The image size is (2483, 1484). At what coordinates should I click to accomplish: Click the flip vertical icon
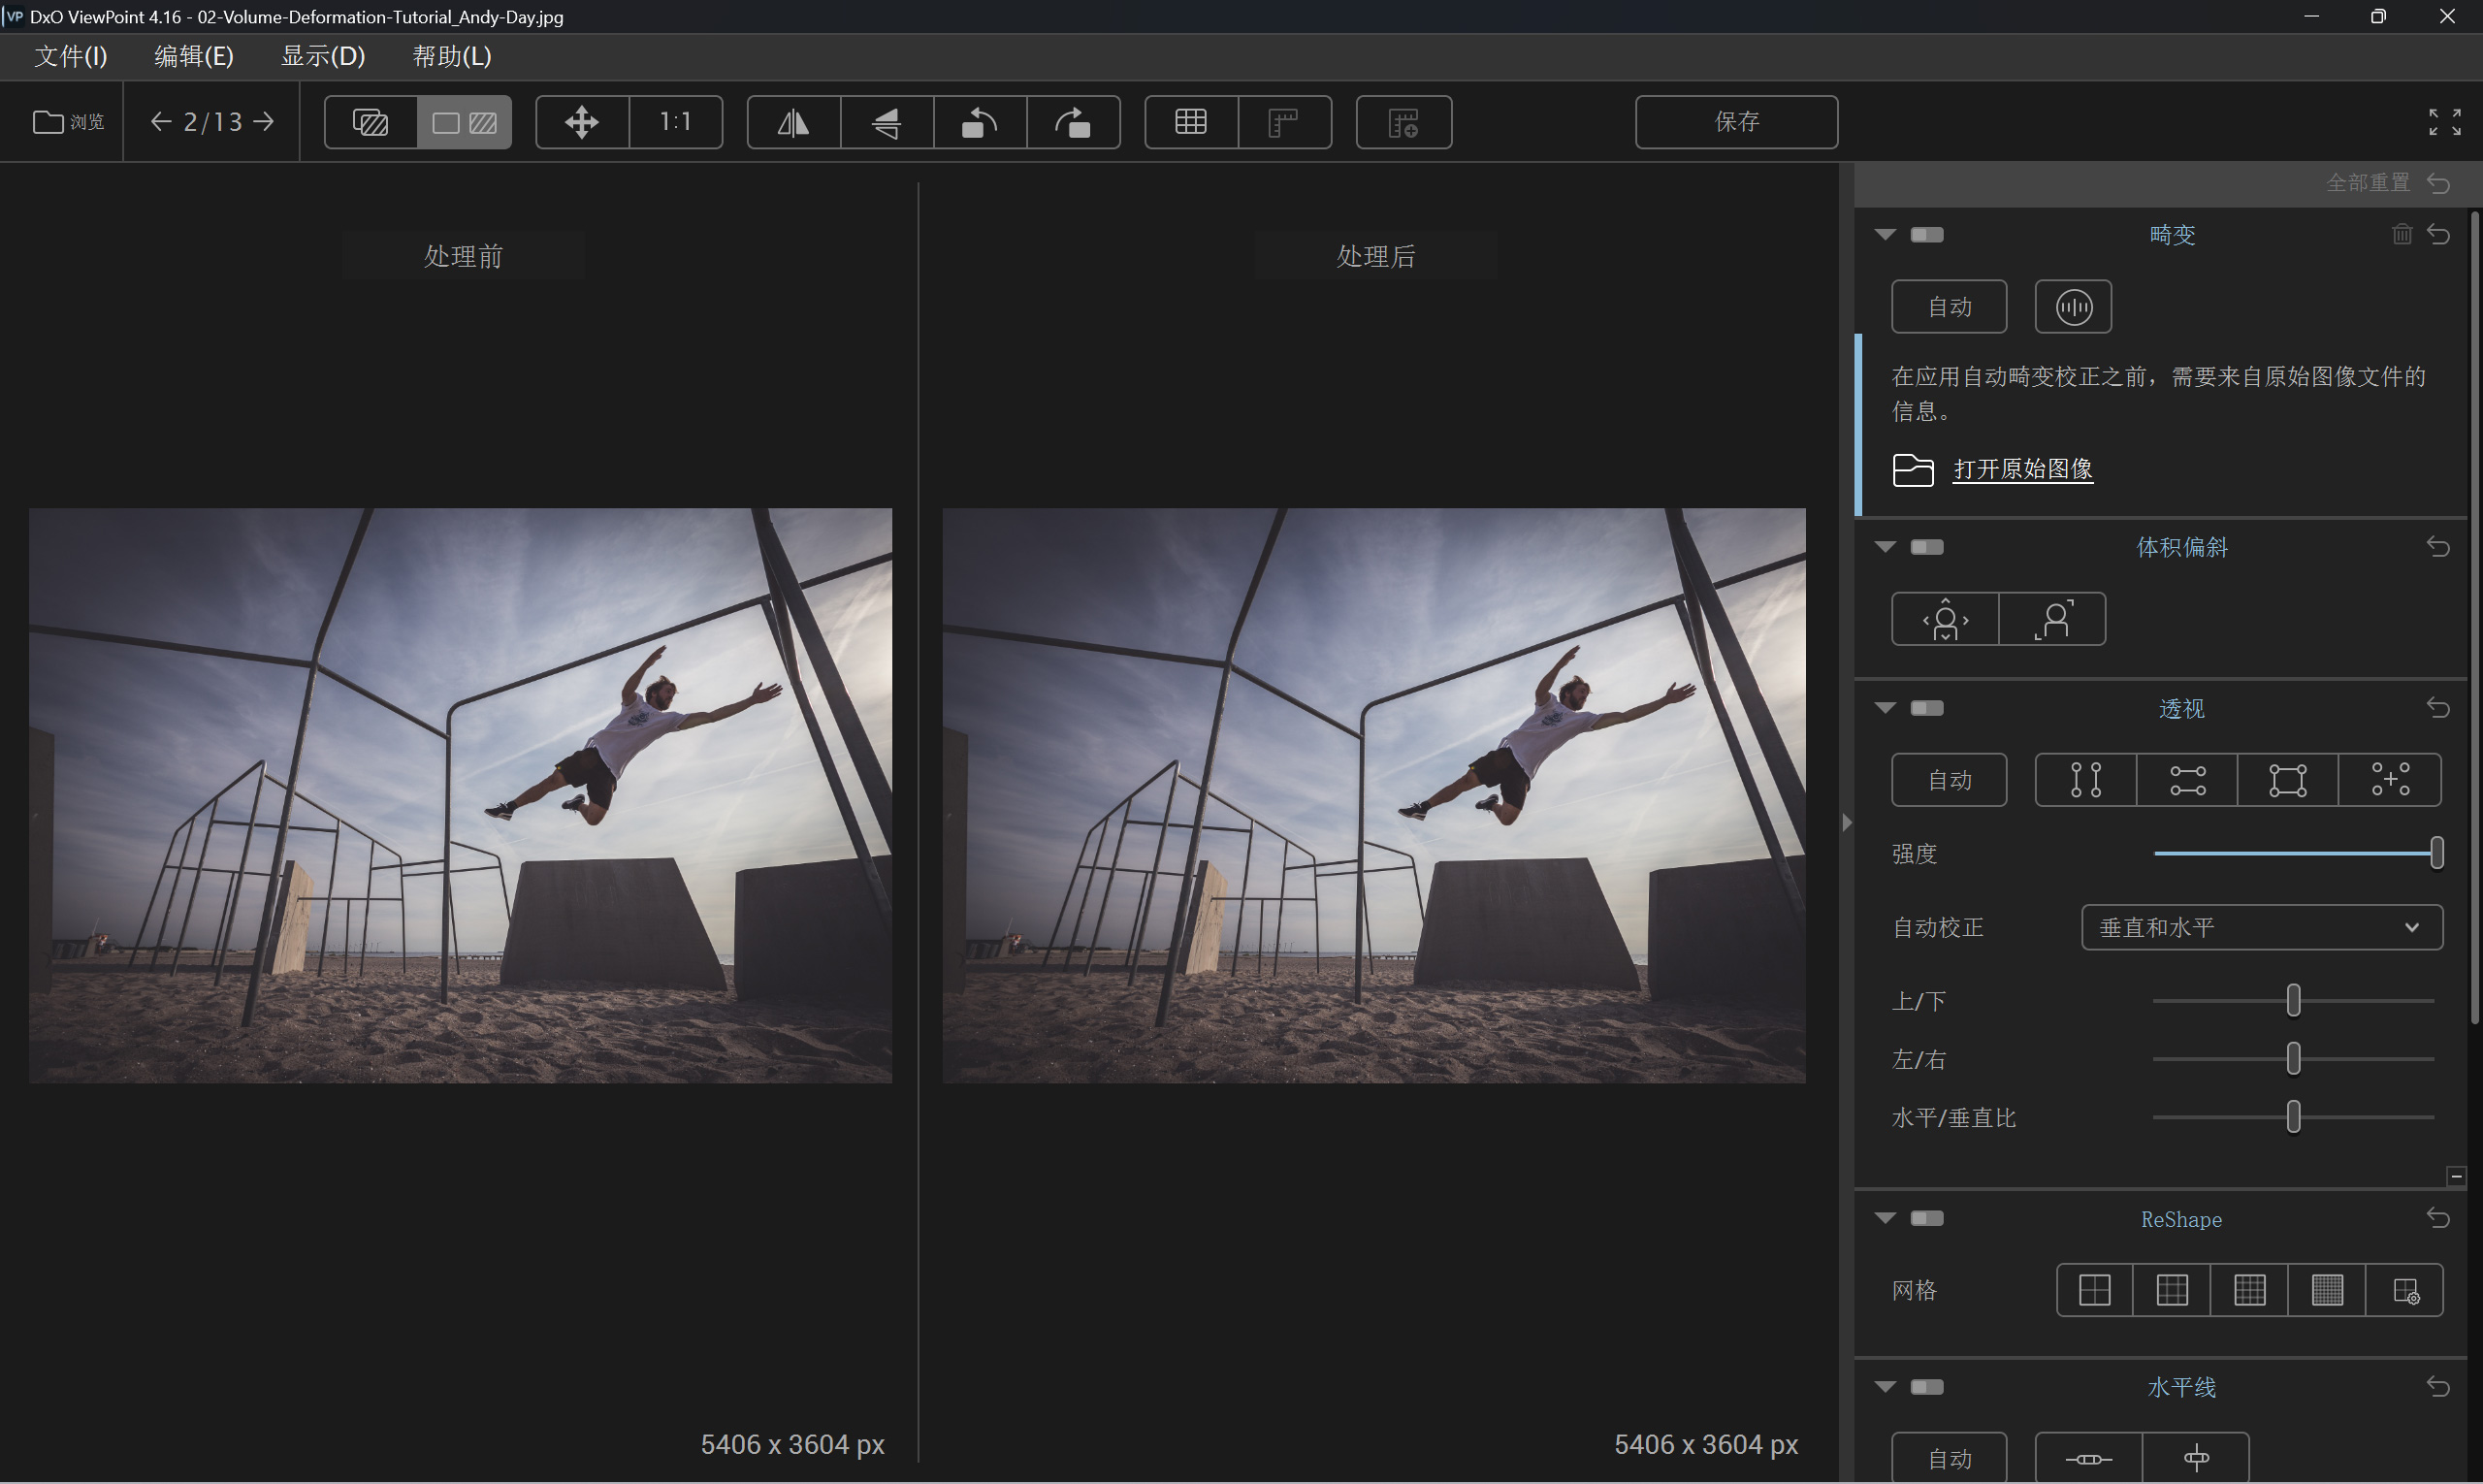point(886,122)
